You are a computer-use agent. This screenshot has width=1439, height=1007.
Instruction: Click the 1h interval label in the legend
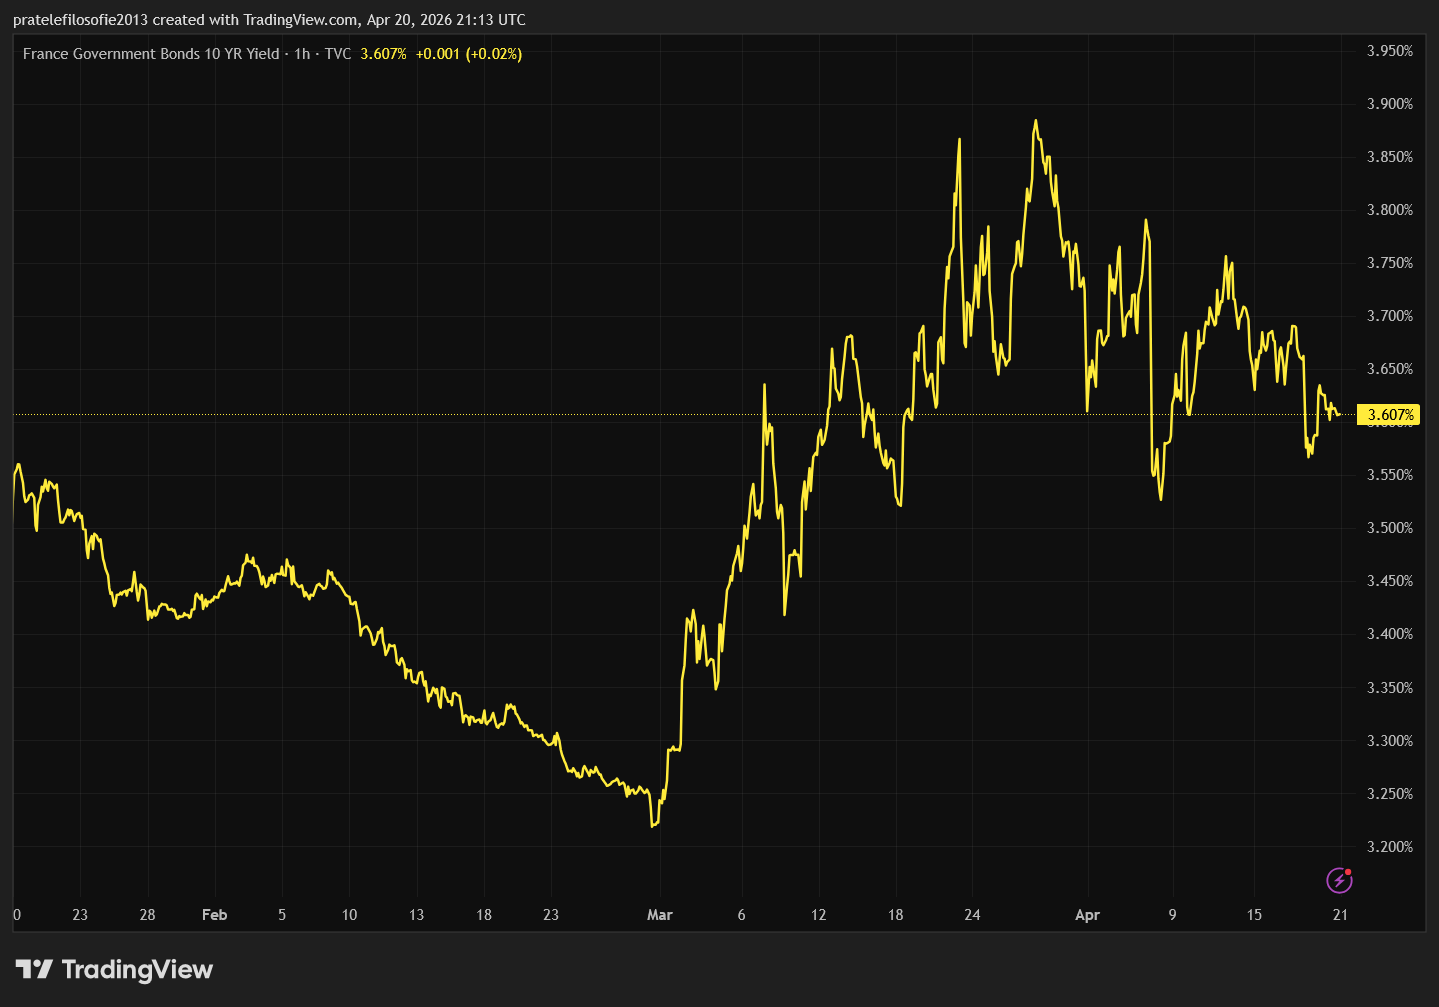[x=302, y=54]
